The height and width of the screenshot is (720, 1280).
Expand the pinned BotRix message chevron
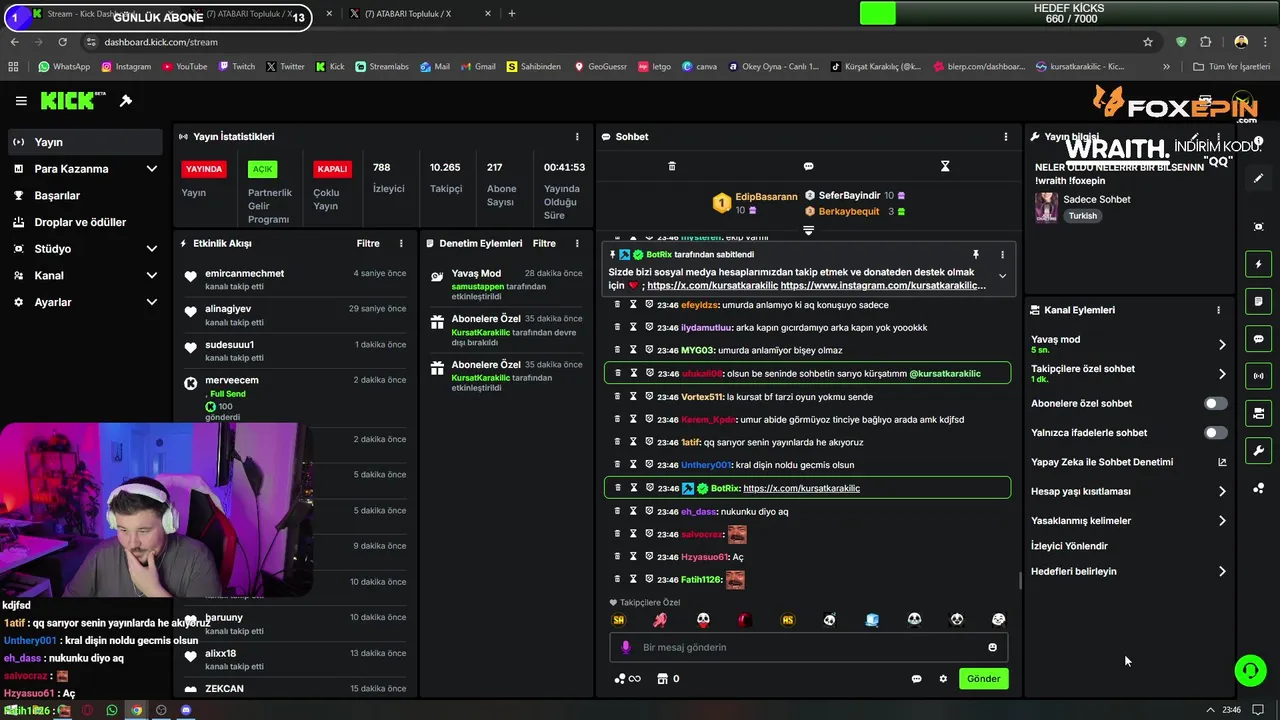click(1002, 276)
